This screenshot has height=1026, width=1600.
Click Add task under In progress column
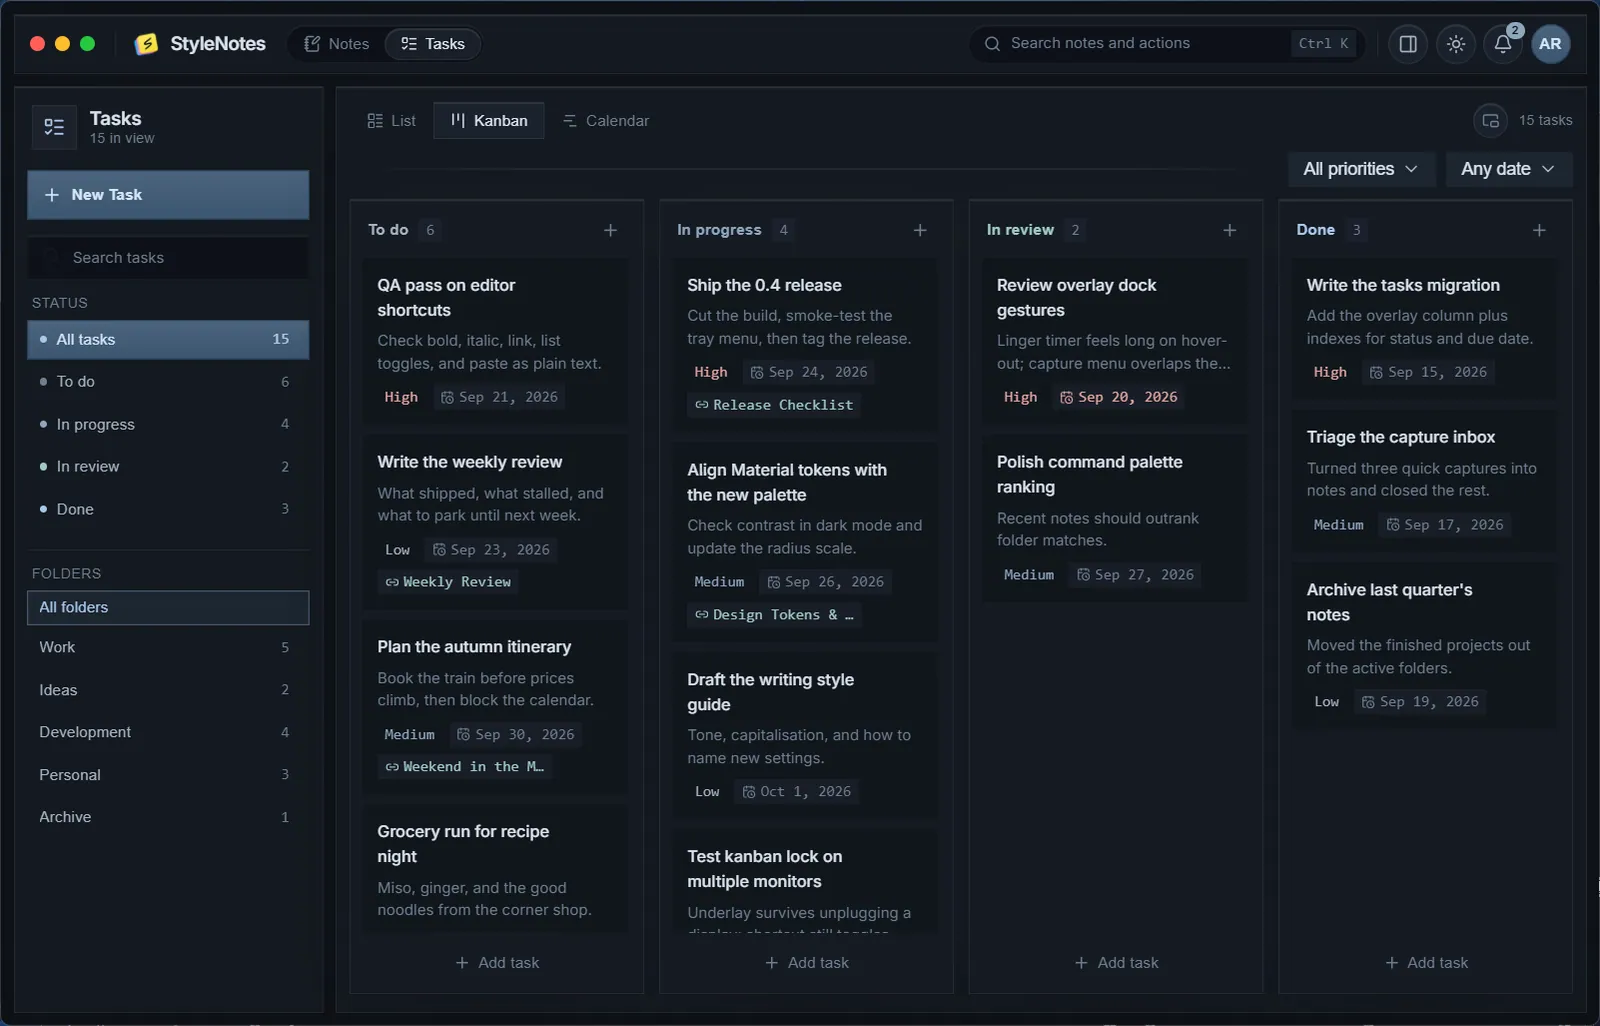point(807,963)
